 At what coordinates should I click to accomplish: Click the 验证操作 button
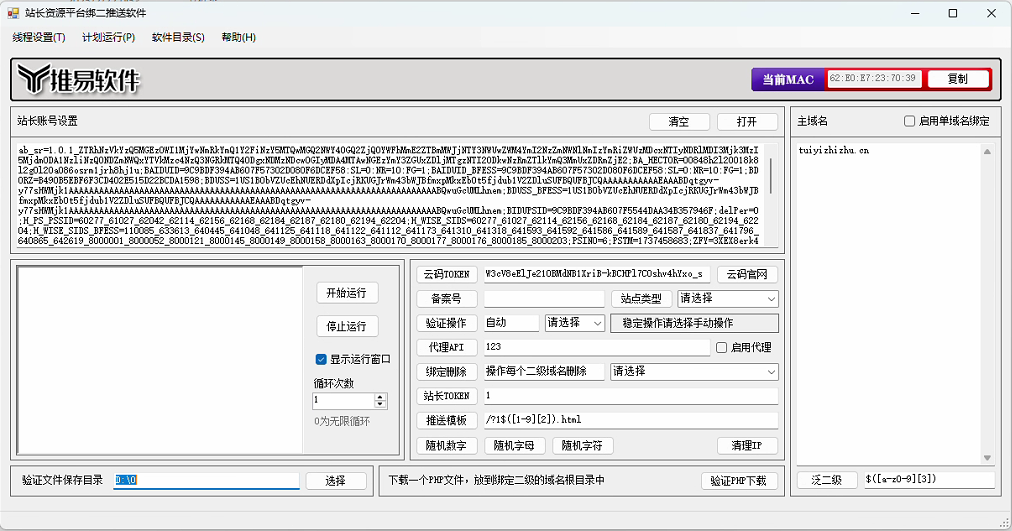pos(447,323)
